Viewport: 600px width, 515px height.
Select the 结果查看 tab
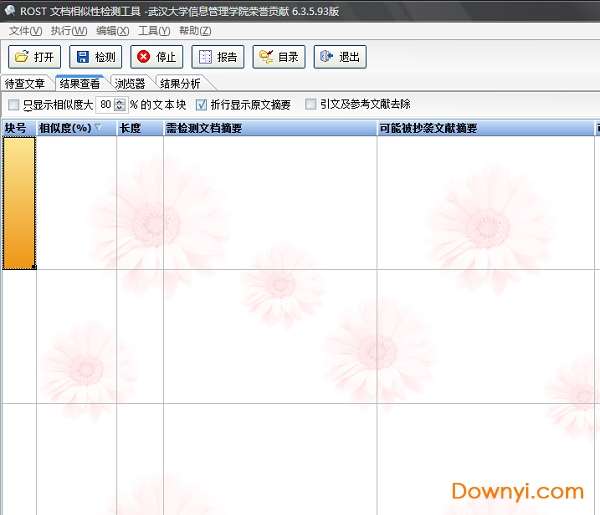click(x=80, y=83)
